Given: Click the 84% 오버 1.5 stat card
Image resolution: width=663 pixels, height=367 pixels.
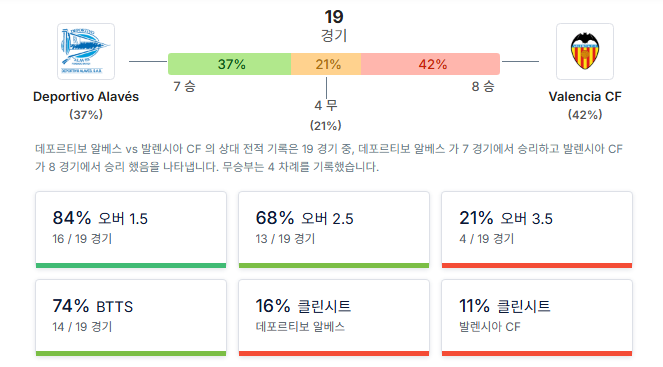Looking at the screenshot, I should (131, 230).
